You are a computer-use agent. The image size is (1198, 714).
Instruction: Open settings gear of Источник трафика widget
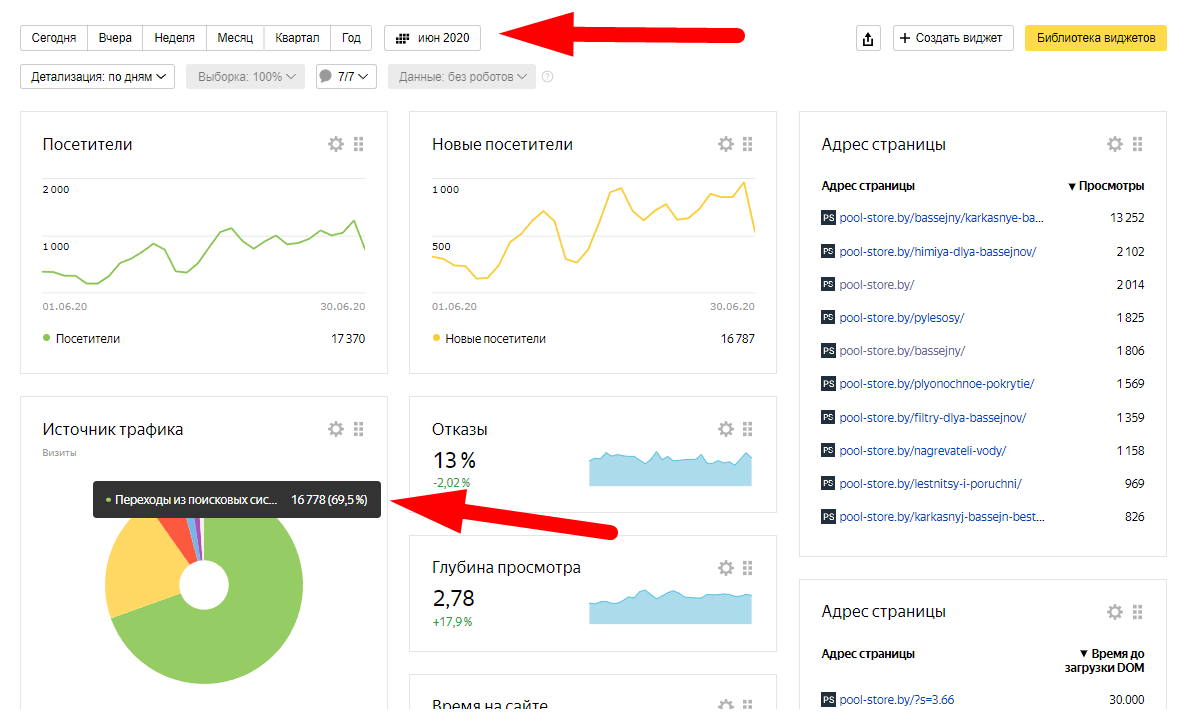[336, 429]
